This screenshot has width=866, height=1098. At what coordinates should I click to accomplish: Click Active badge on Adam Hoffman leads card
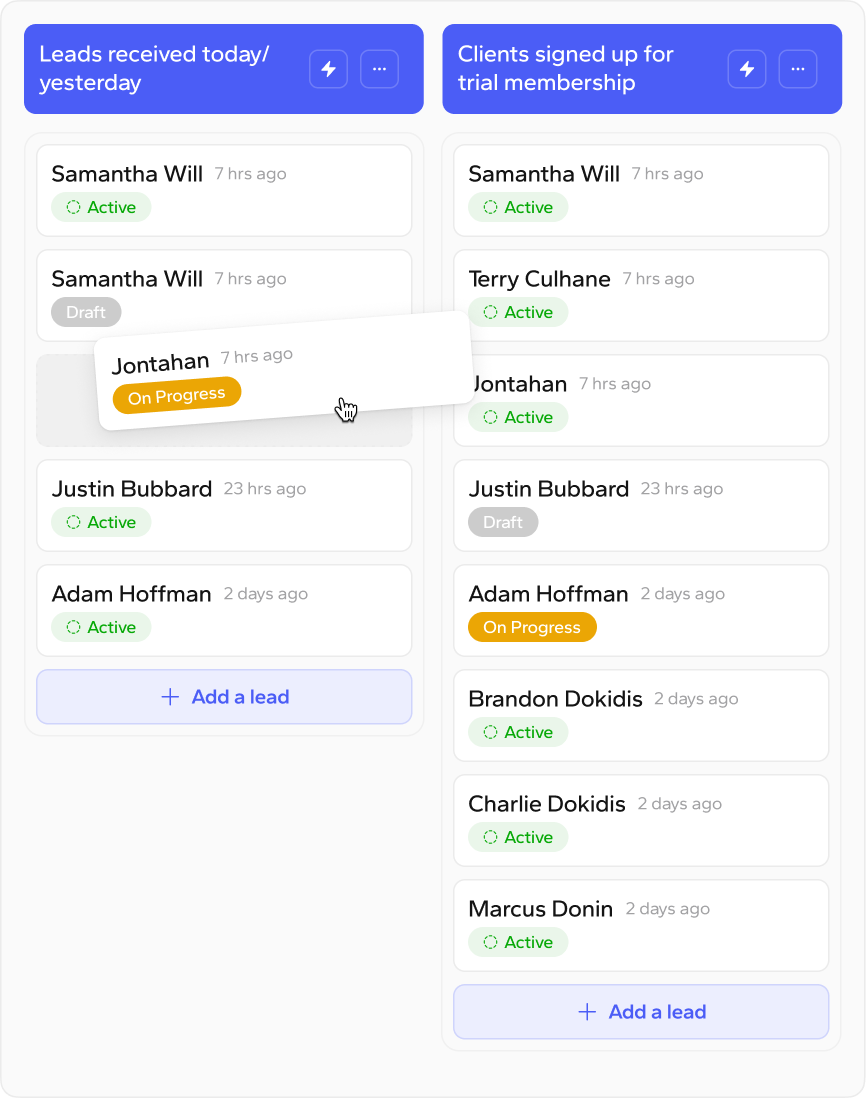101,627
